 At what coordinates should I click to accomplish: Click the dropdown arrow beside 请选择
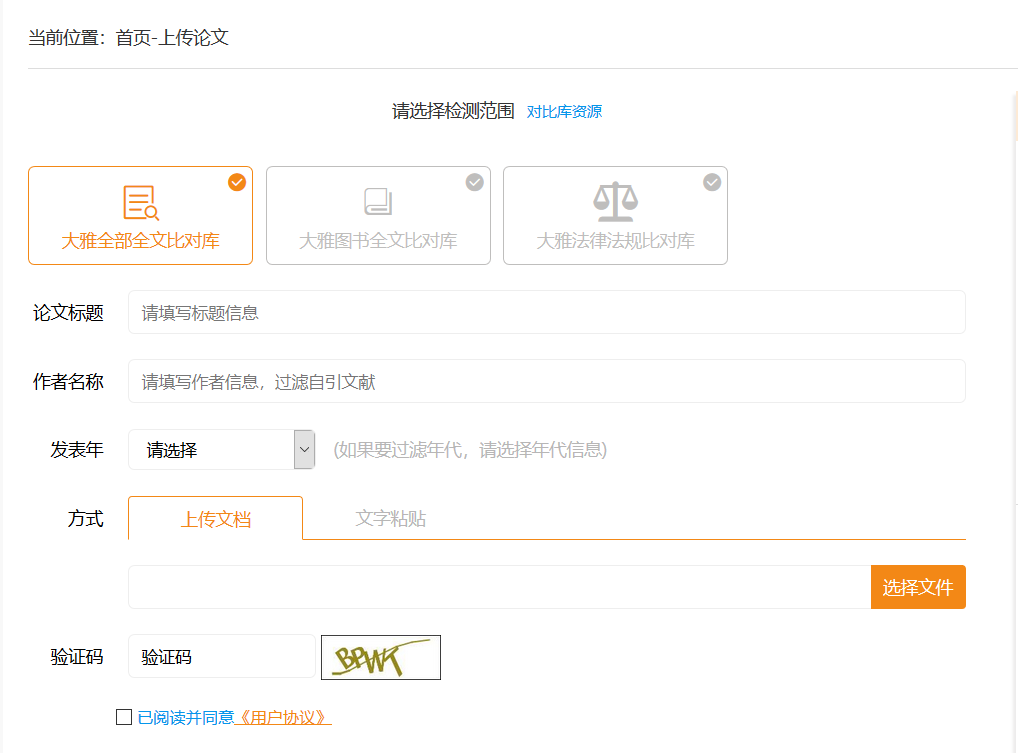pos(304,450)
